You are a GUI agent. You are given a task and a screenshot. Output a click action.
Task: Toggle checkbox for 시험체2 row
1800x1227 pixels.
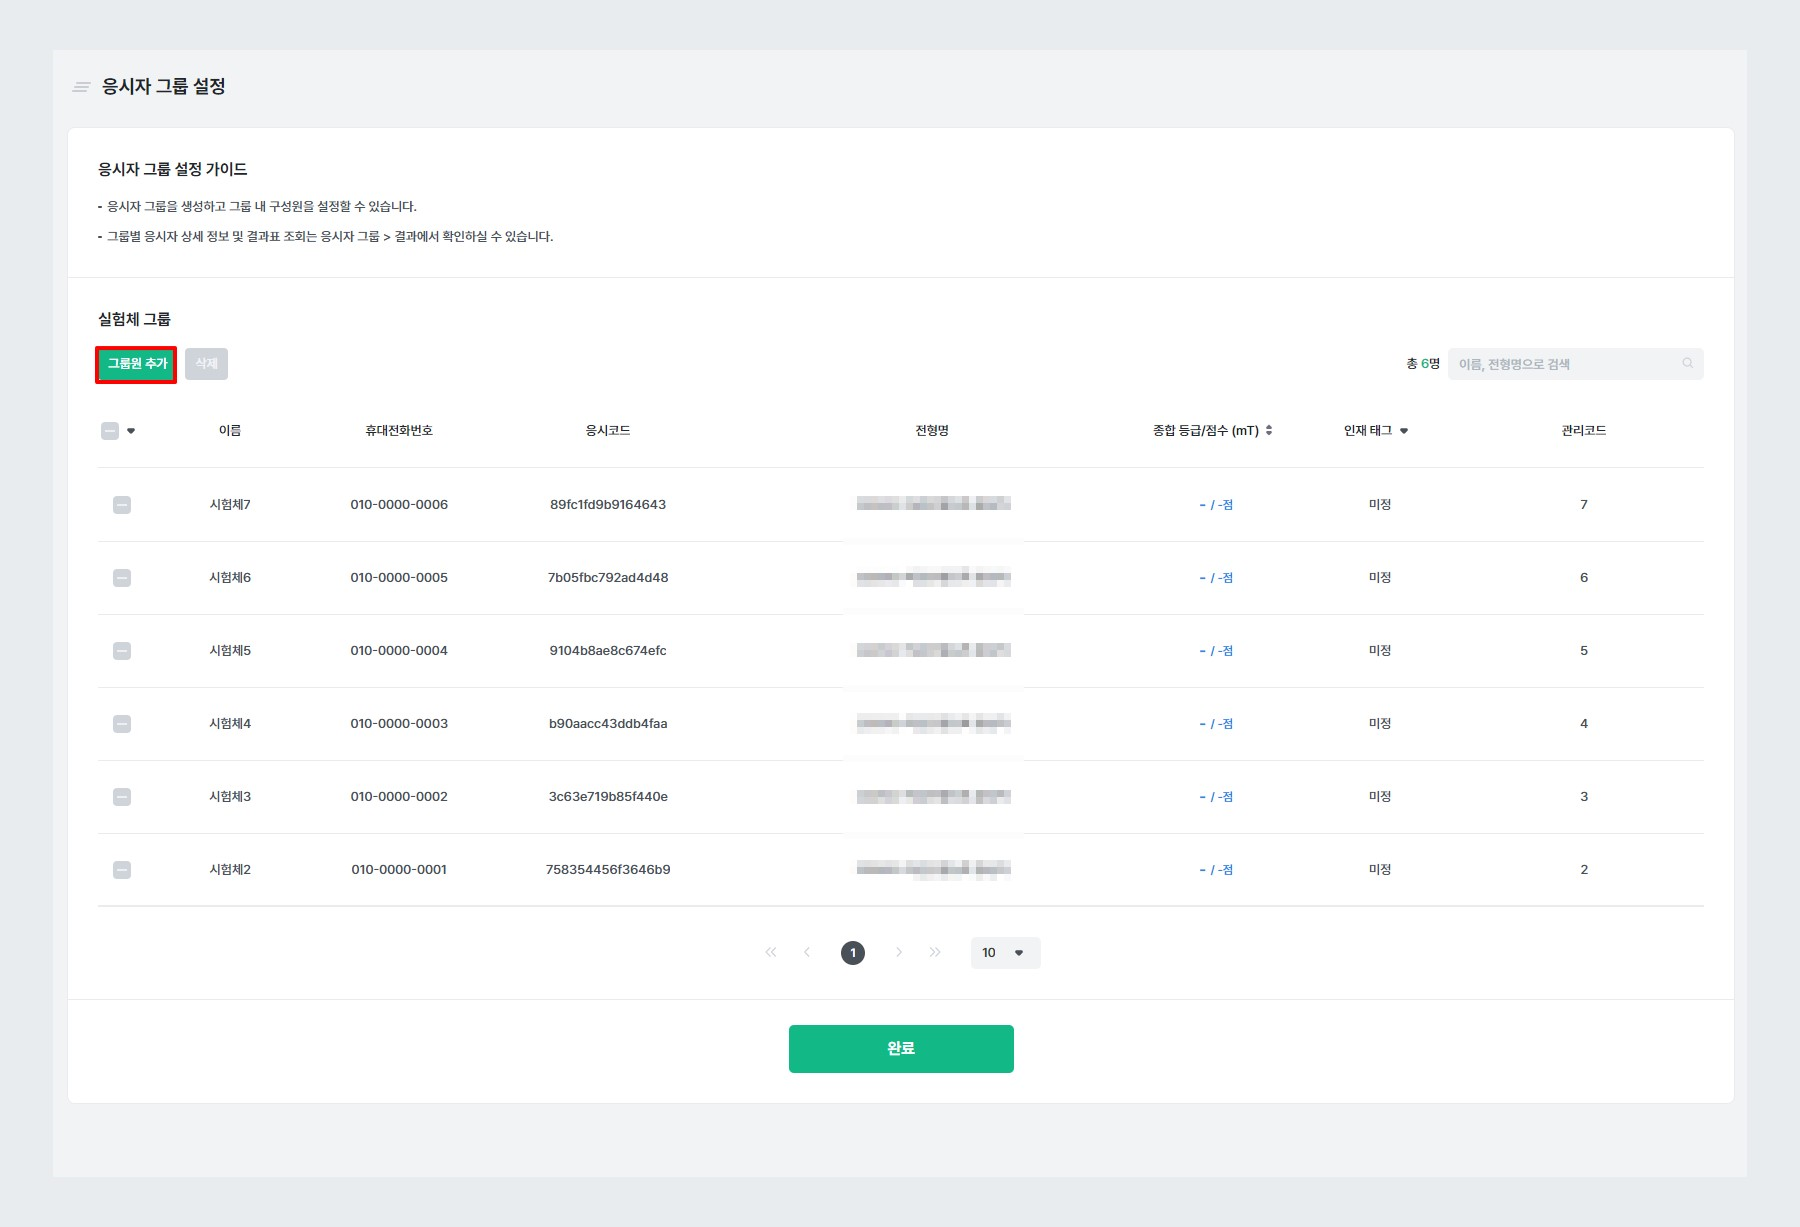tap(122, 870)
